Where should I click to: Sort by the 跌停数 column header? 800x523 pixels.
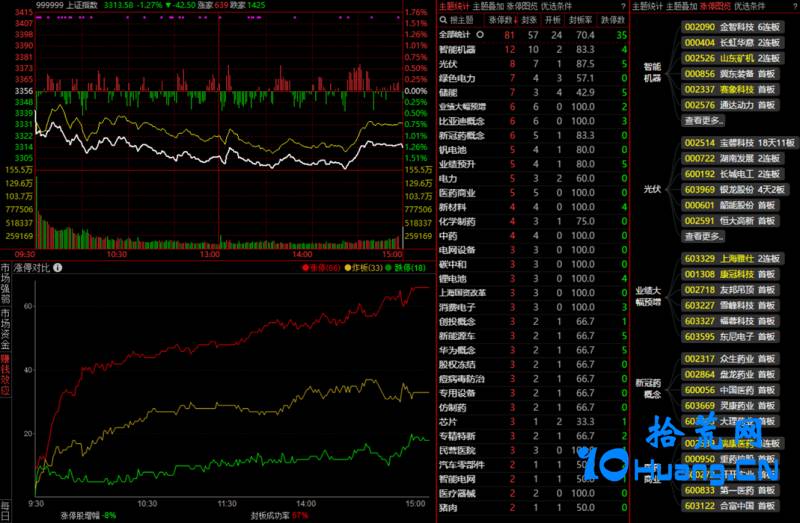pyautogui.click(x=612, y=20)
